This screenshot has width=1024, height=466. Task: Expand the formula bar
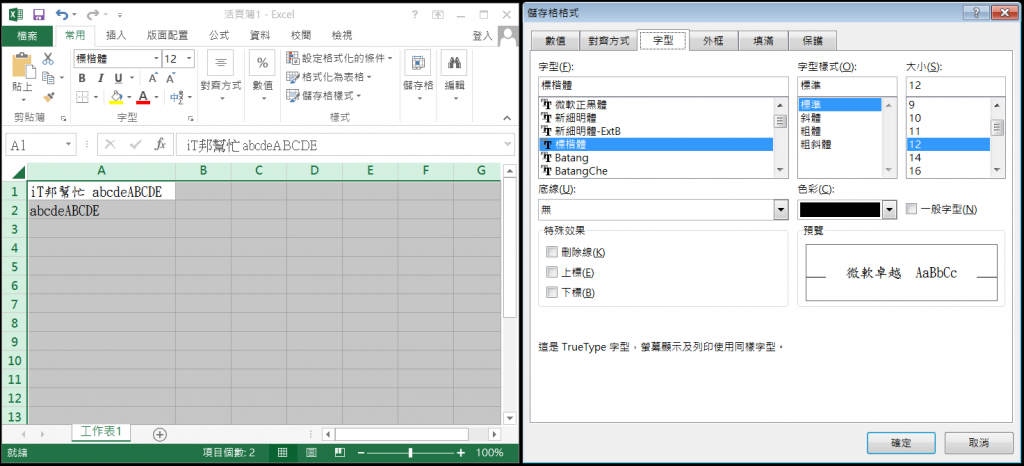pos(509,145)
